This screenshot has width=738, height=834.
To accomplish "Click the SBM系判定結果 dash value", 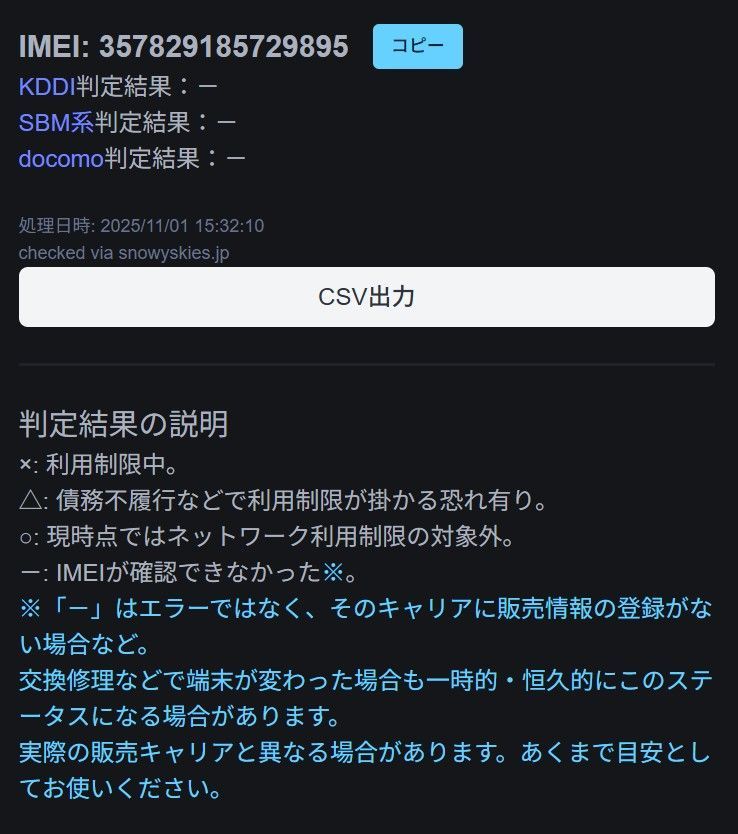I will (226, 122).
